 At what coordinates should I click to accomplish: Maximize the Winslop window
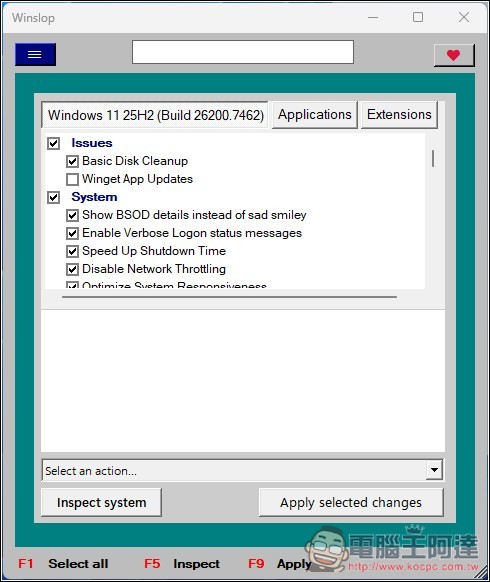[418, 17]
